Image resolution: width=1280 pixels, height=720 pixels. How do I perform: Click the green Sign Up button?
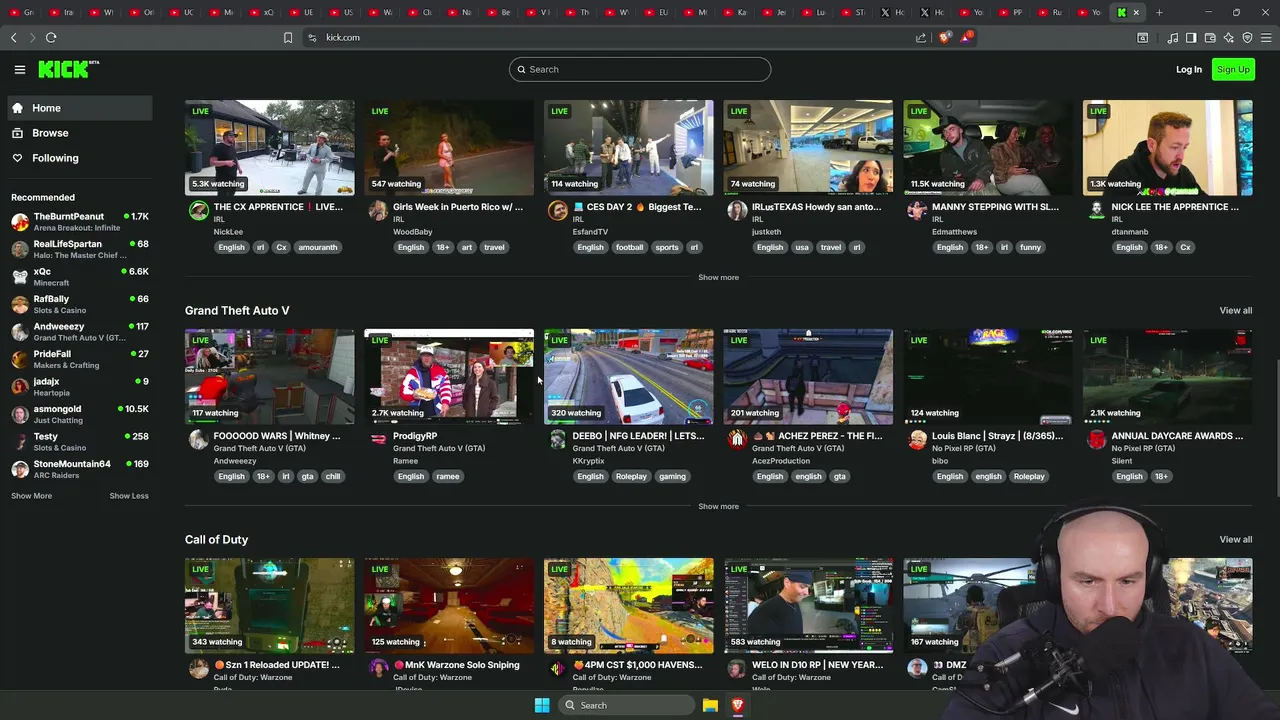pos(1233,69)
